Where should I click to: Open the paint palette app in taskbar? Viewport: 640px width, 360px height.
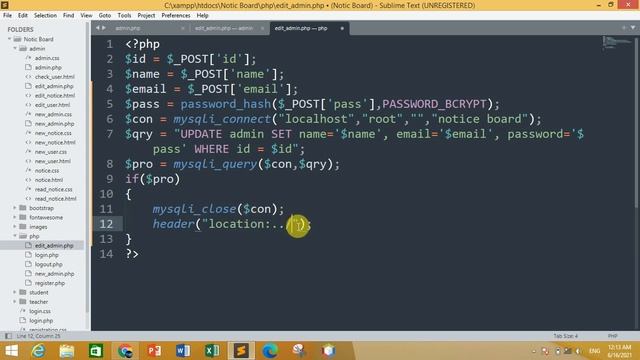(x=299, y=351)
